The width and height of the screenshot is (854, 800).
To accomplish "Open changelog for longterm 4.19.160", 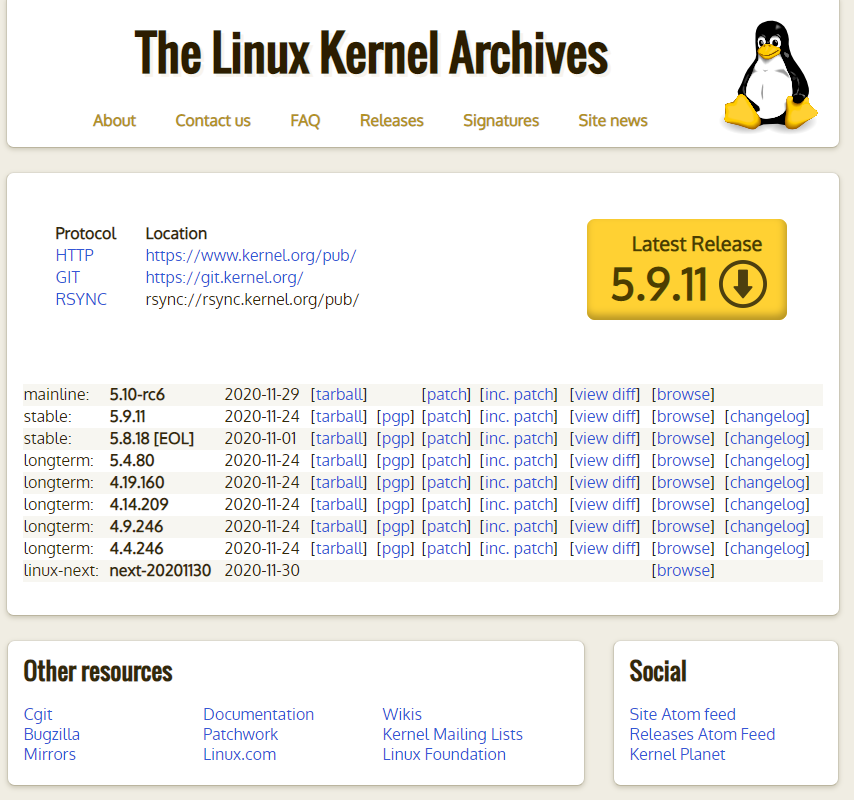I will 767,483.
